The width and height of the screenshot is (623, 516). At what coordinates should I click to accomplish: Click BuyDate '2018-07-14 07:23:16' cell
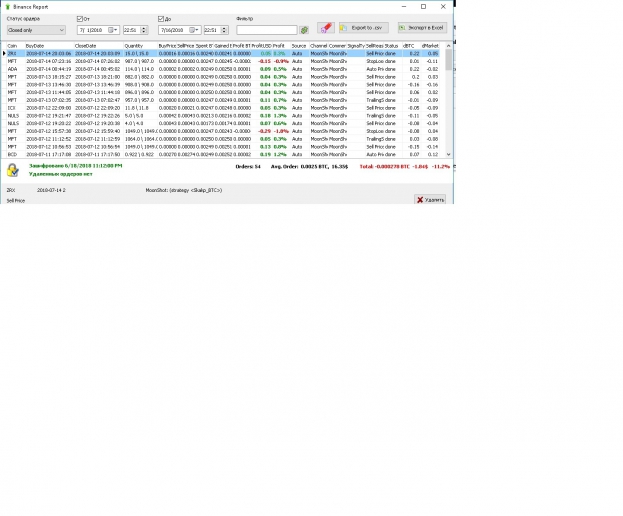[49, 61]
